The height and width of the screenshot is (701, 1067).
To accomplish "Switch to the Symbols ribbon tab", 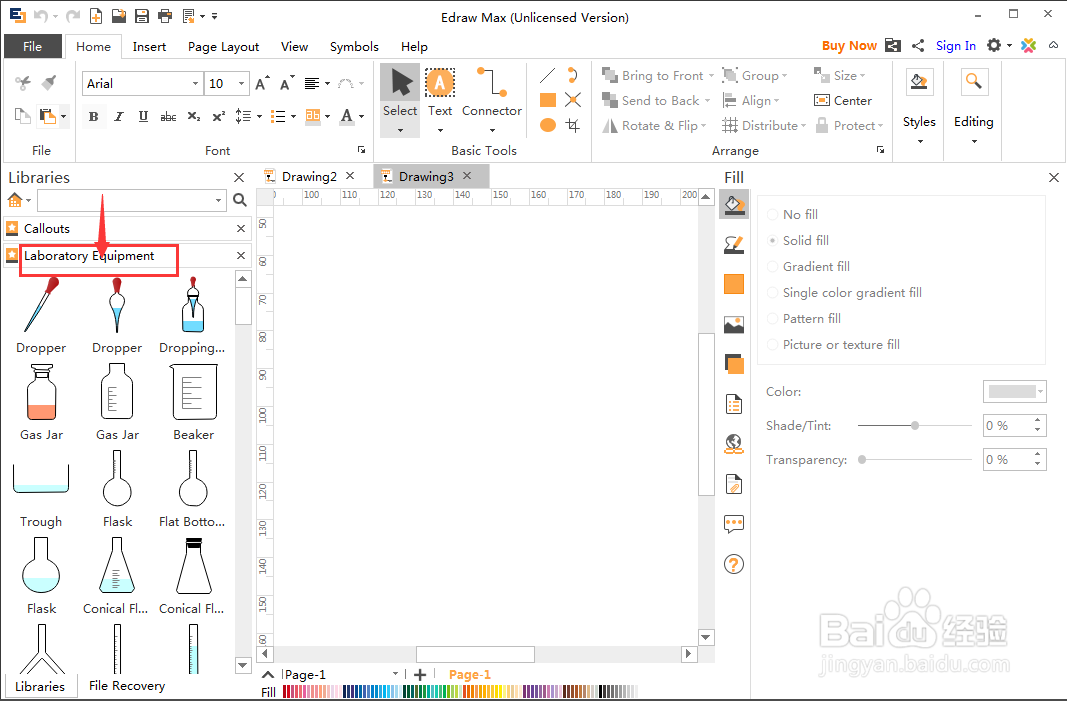I will (x=354, y=46).
